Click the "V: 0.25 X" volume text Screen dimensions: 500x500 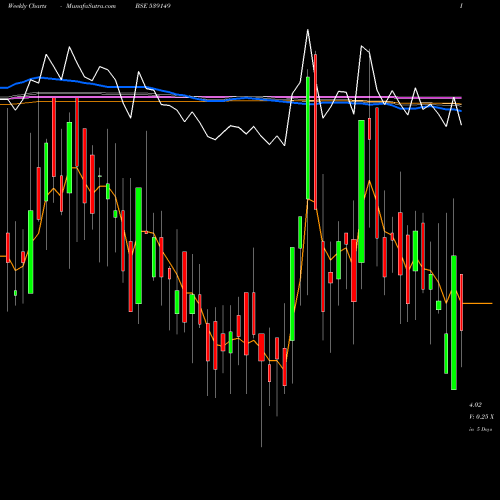tap(481, 417)
